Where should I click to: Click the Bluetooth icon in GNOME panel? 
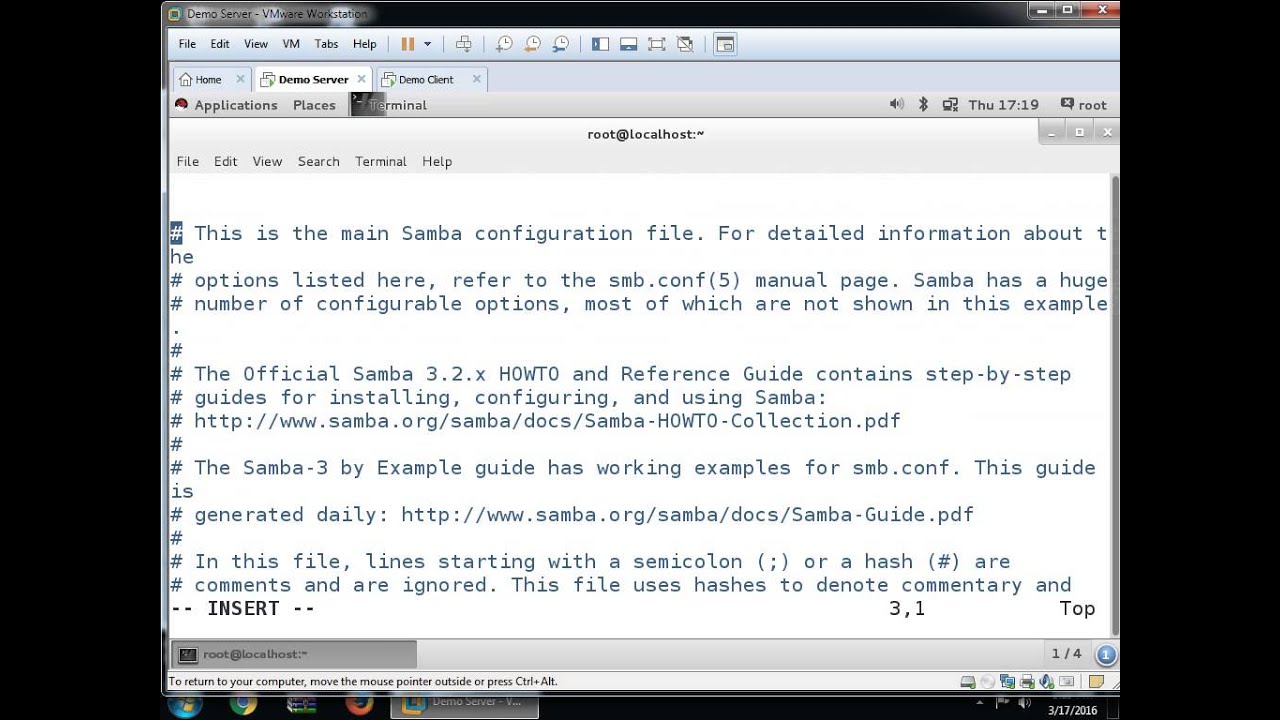(x=923, y=104)
